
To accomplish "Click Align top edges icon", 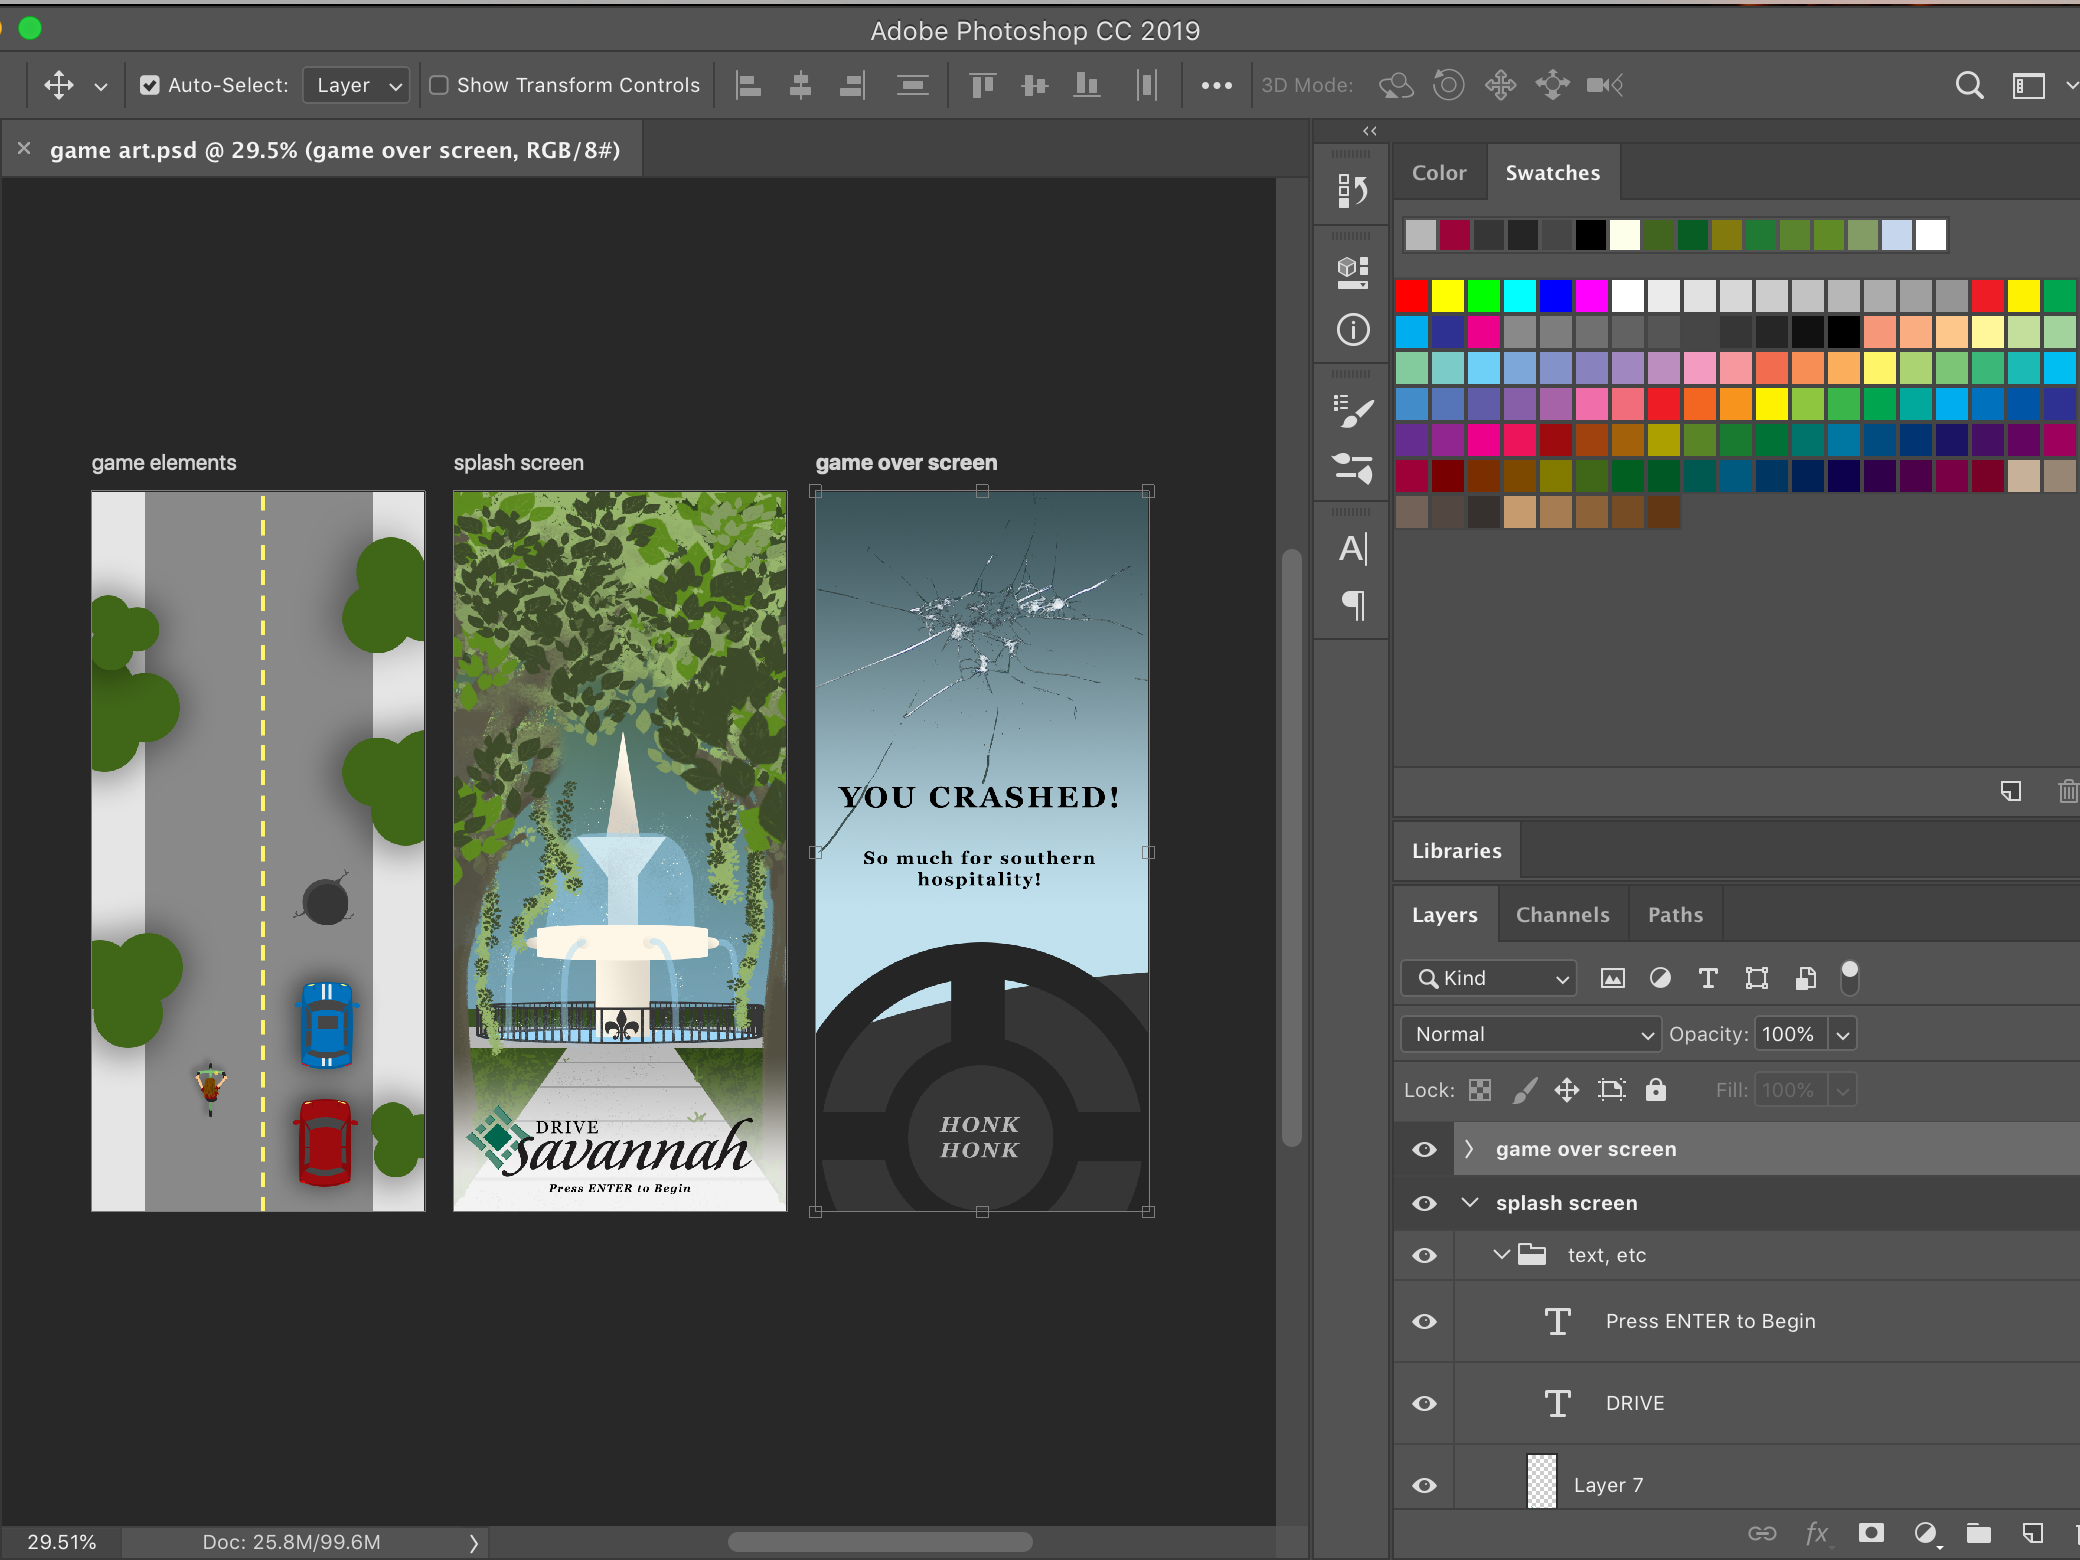I will pos(983,85).
